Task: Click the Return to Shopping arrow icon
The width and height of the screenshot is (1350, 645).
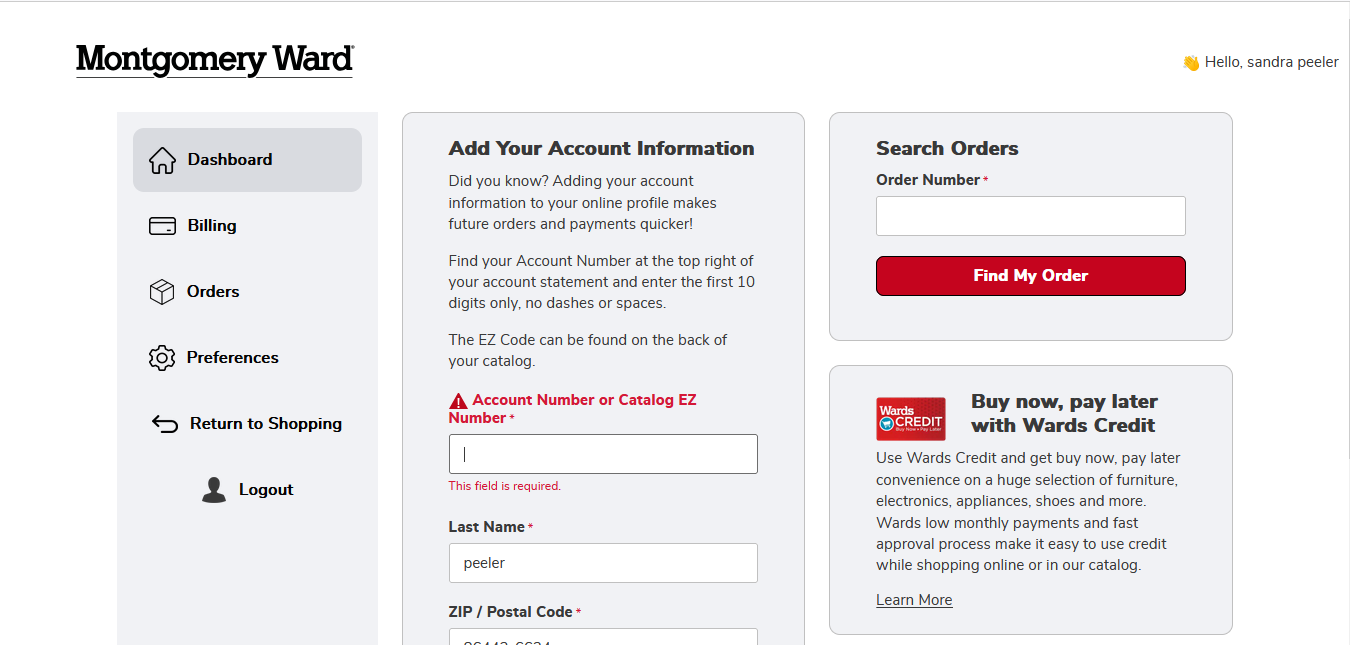Action: pos(162,423)
